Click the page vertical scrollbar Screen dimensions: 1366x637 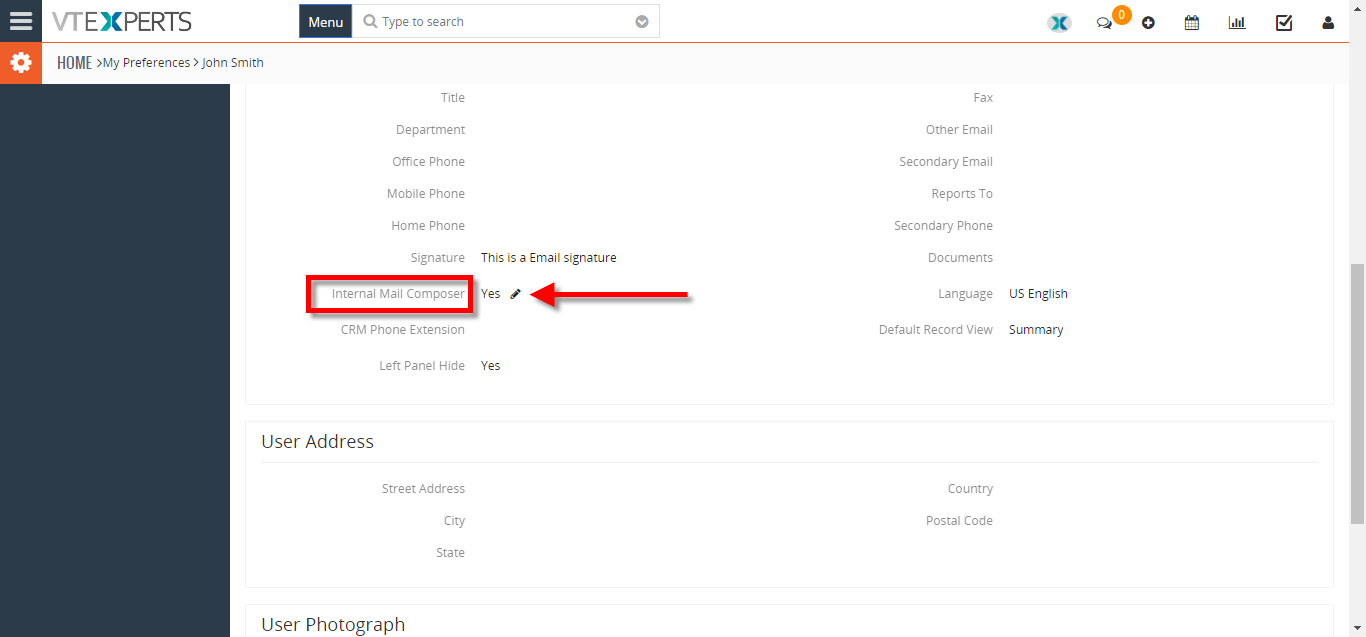[x=1358, y=393]
